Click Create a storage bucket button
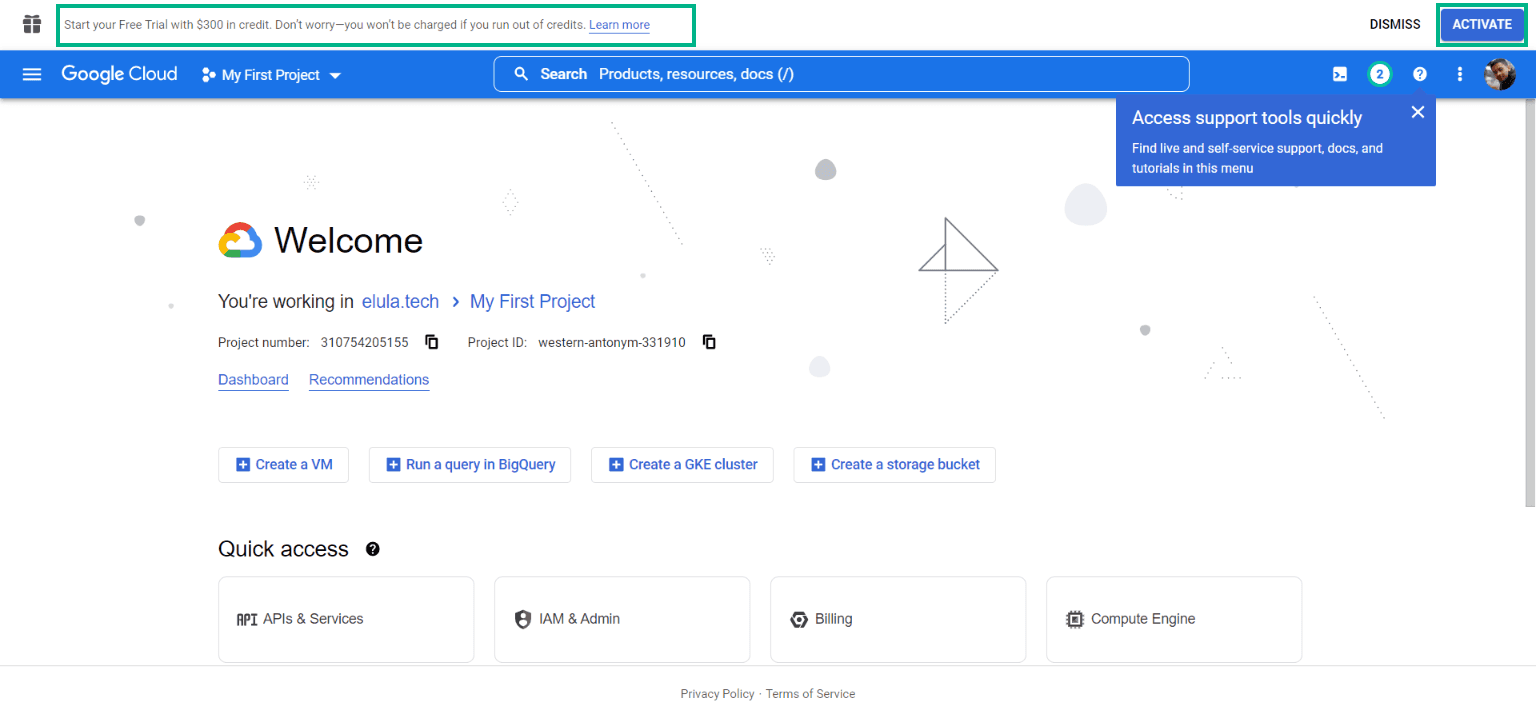The image size is (1536, 722). pyautogui.click(x=895, y=465)
